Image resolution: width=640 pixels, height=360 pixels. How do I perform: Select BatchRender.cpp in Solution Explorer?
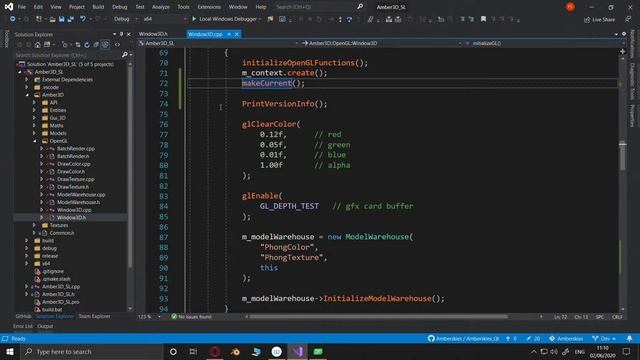coord(76,149)
